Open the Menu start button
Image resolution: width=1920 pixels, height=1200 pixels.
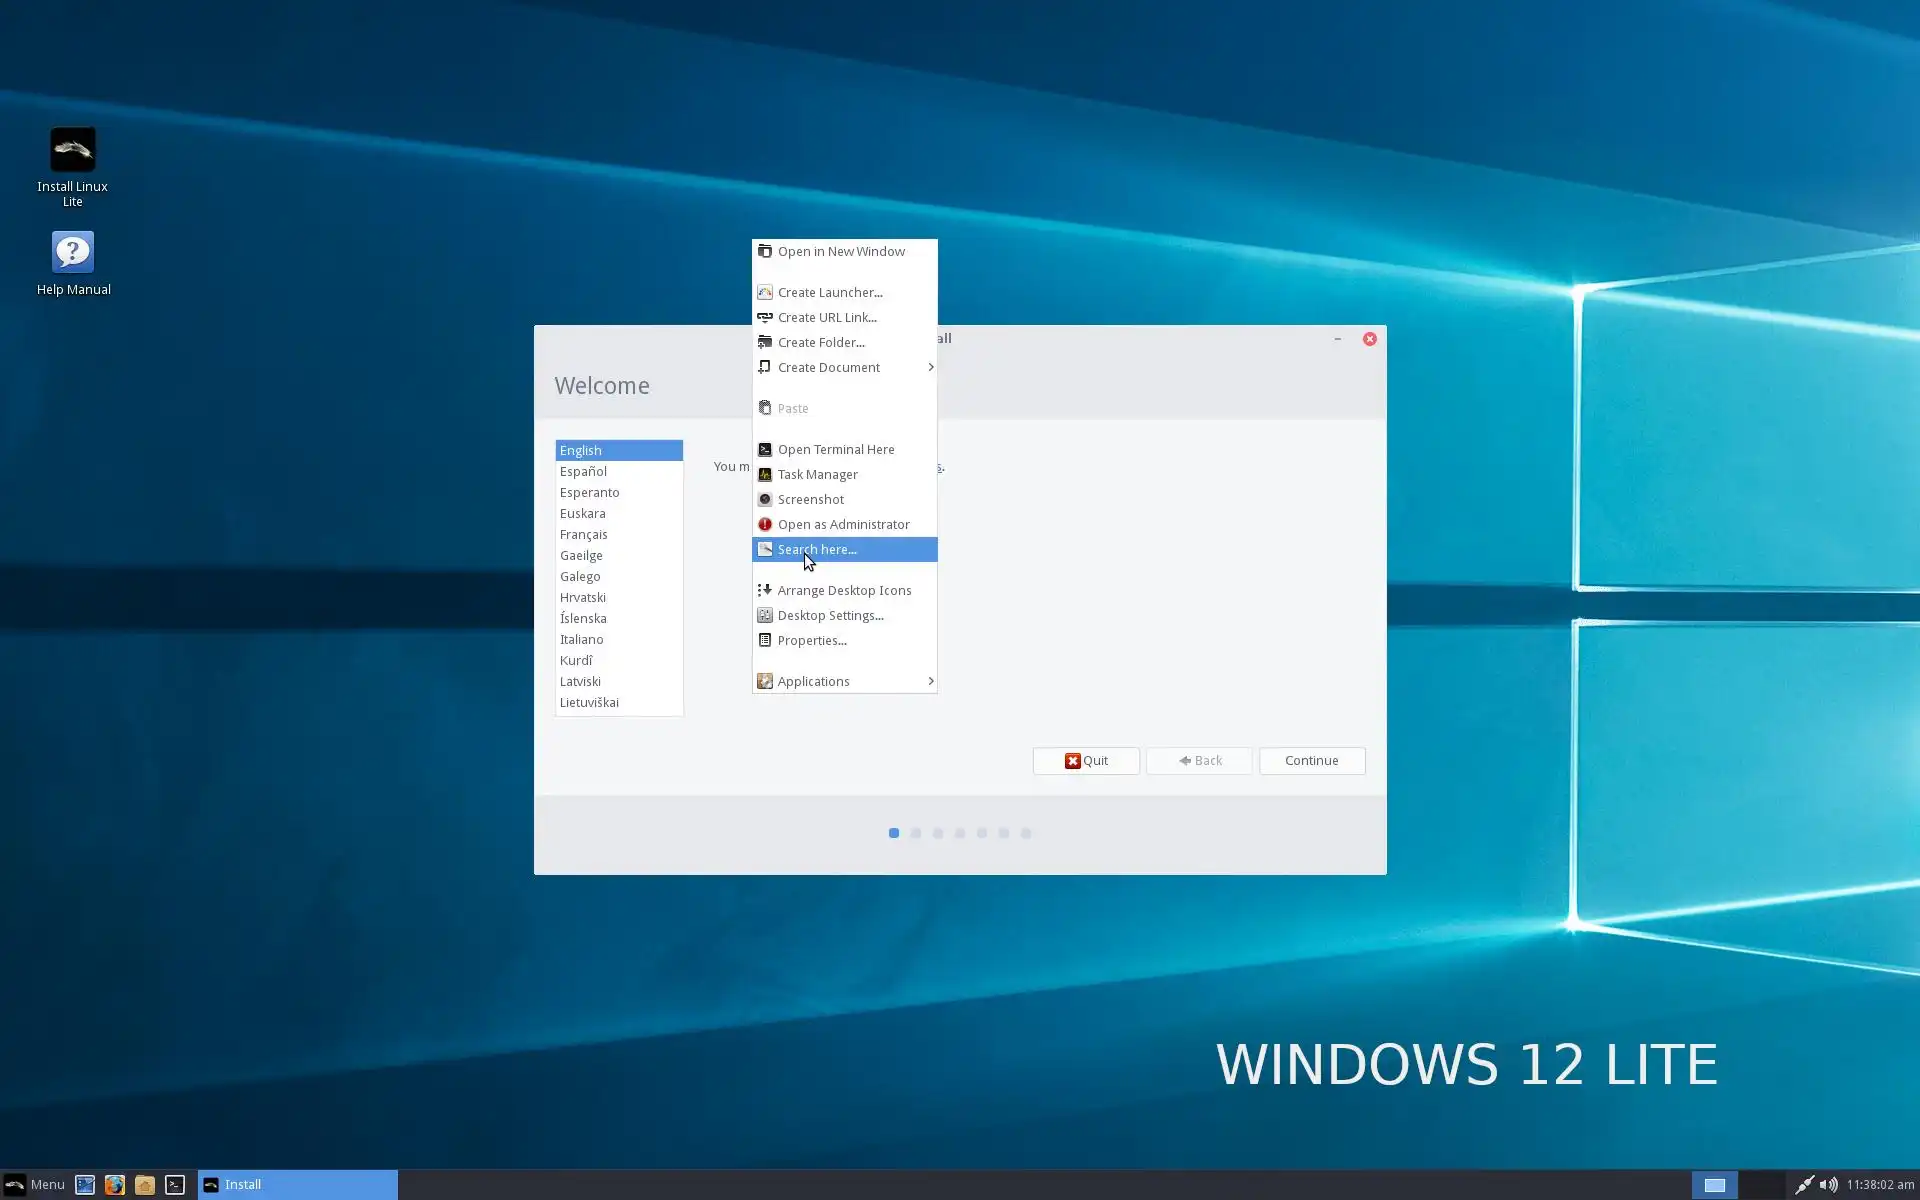35,1185
